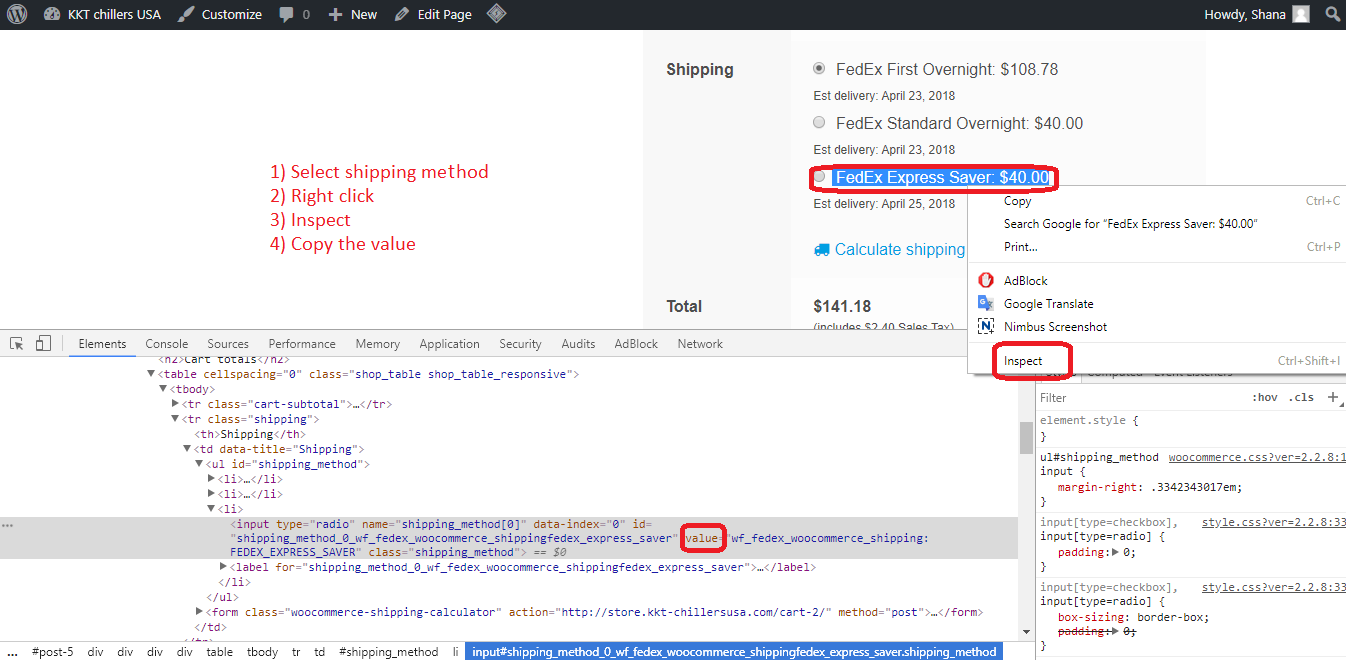Screen dimensions: 1346x660
Task: Open the Performance tab
Action: [x=302, y=343]
